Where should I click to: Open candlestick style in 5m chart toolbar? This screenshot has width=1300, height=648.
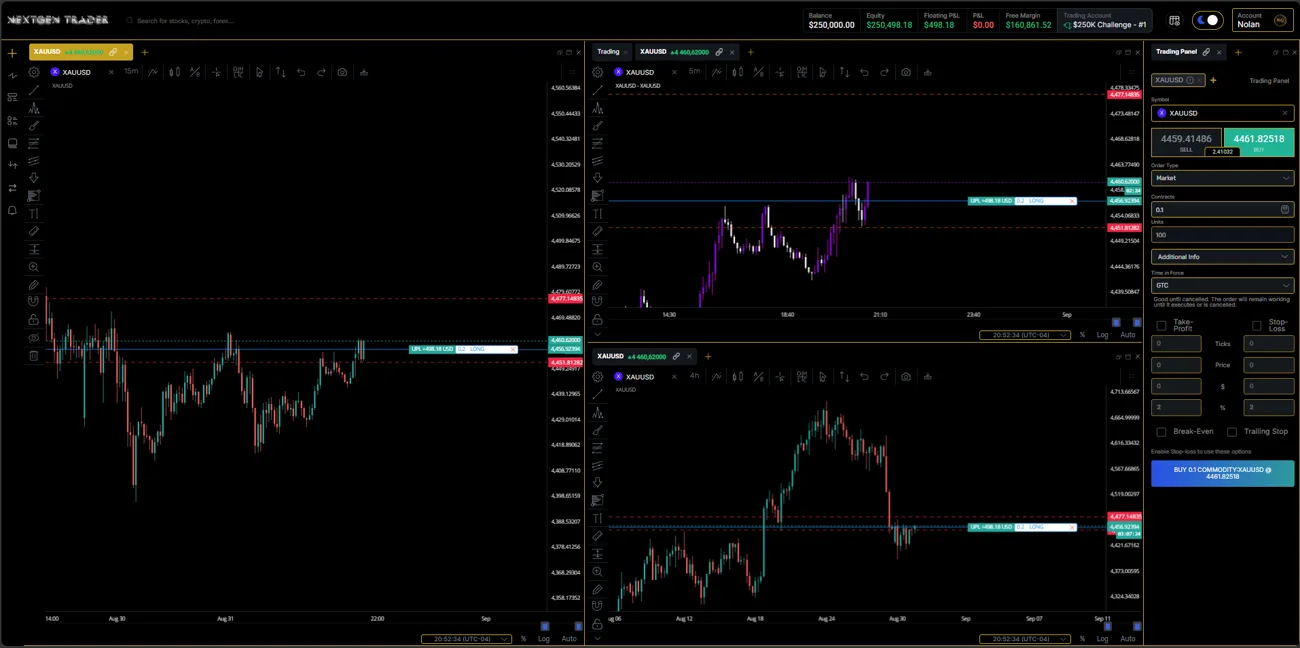tap(738, 72)
